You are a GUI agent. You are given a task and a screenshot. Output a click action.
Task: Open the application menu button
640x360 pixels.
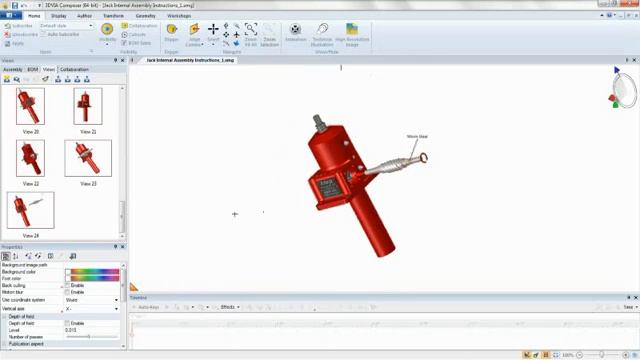coord(11,16)
